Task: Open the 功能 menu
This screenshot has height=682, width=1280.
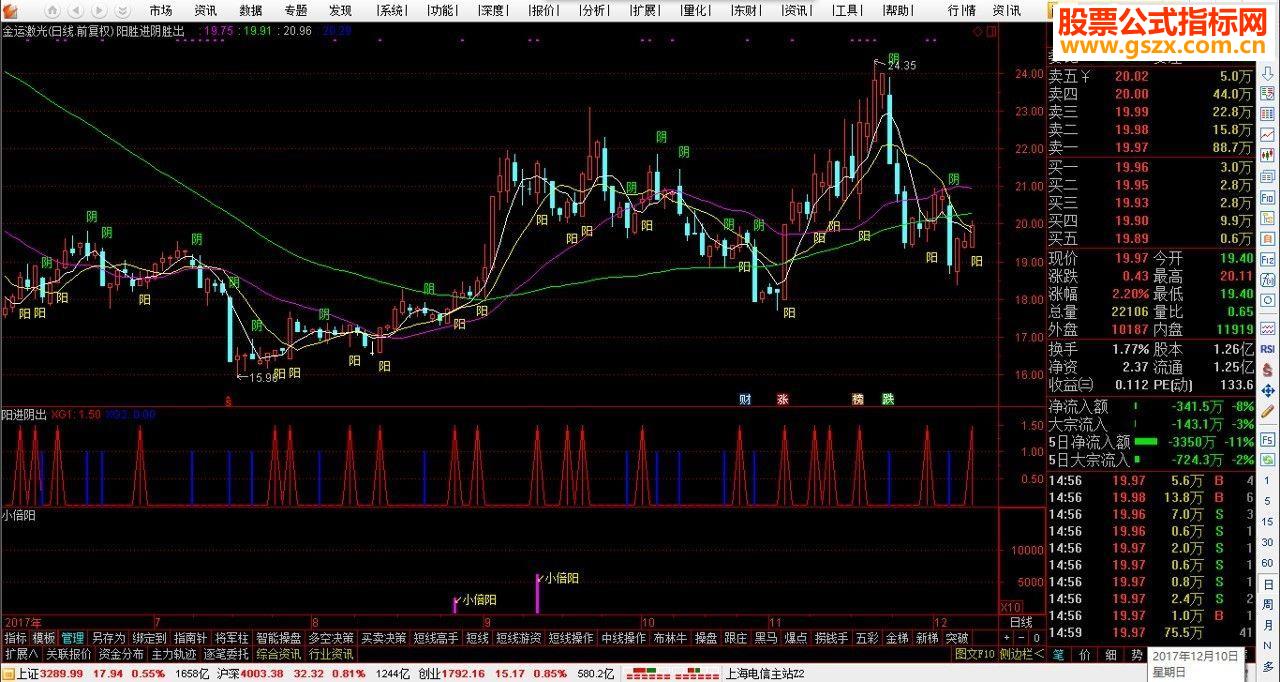Action: [441, 10]
